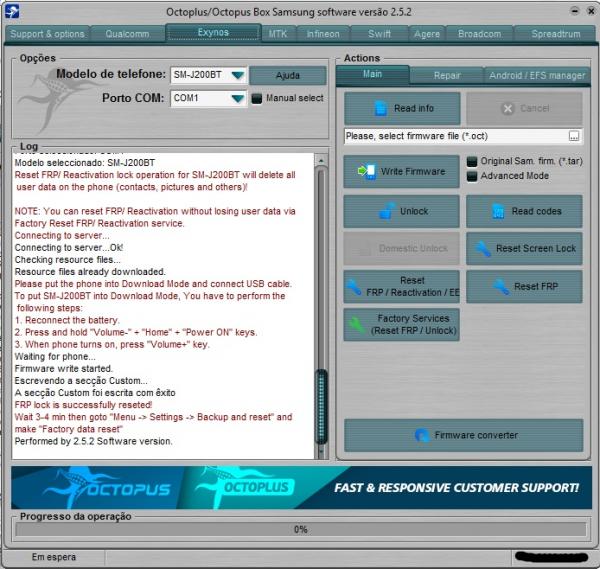This screenshot has width=600, height=569.
Task: Click the Log scroll up arrow
Action: coord(321,160)
